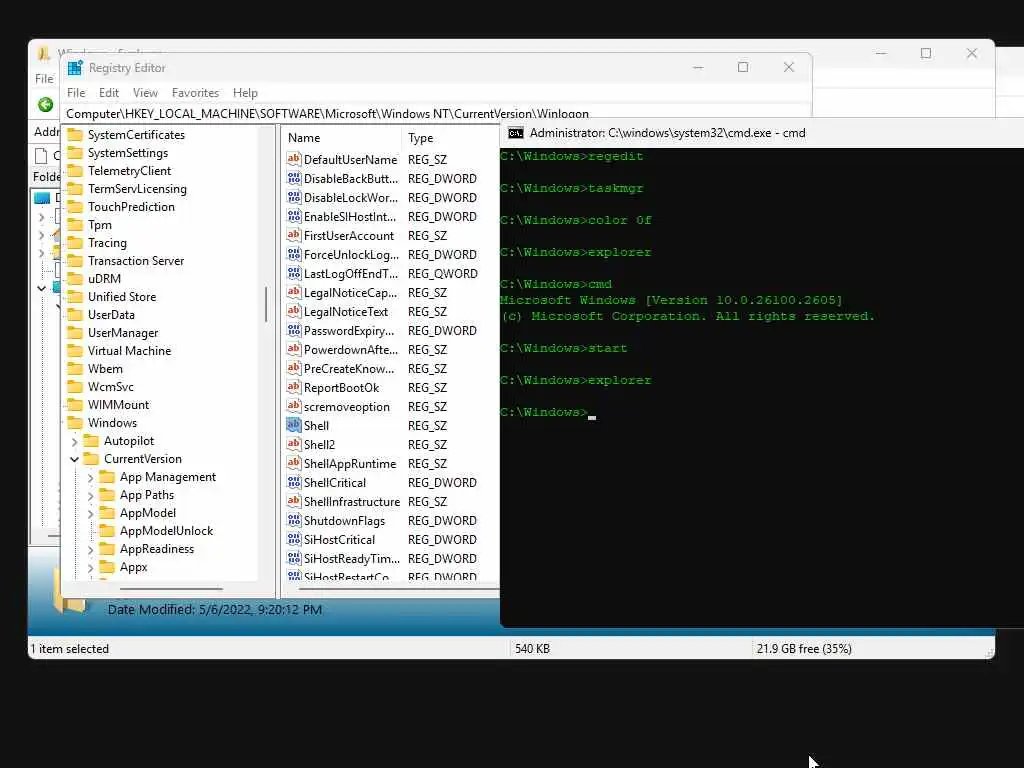Expand the AppModel key

[x=90, y=513]
